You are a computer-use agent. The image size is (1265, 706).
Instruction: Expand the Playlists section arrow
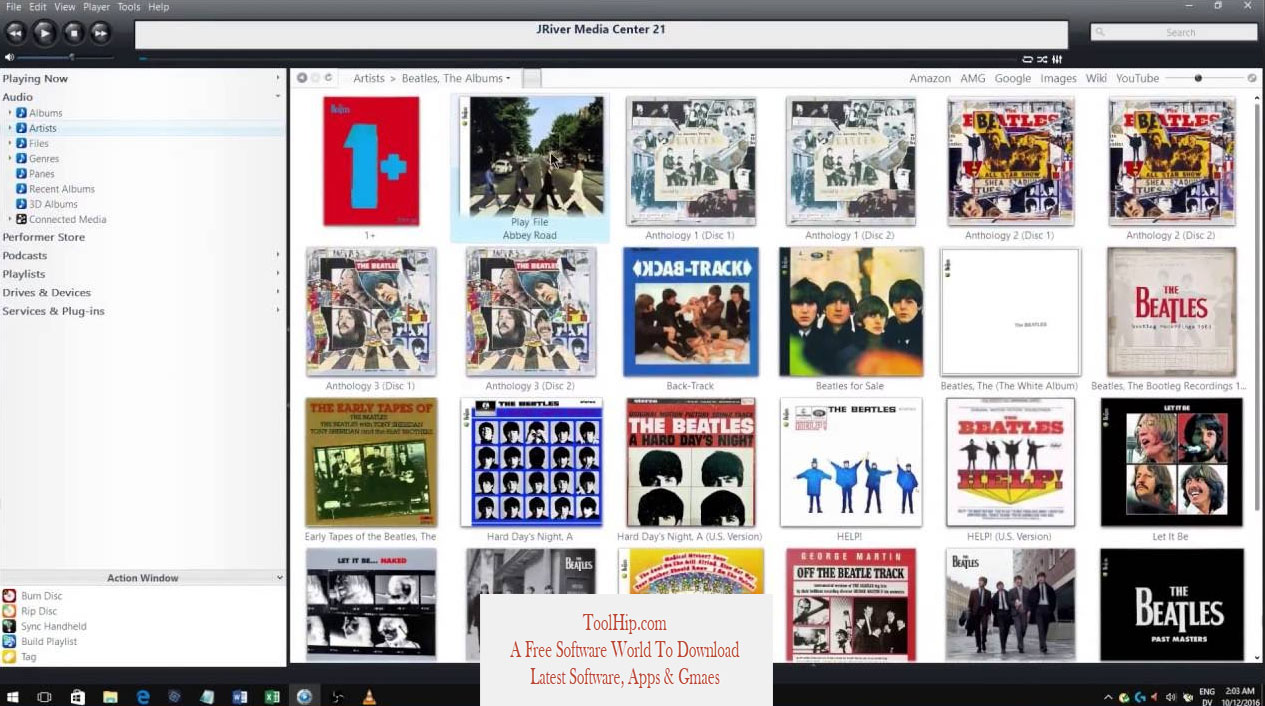pos(278,273)
